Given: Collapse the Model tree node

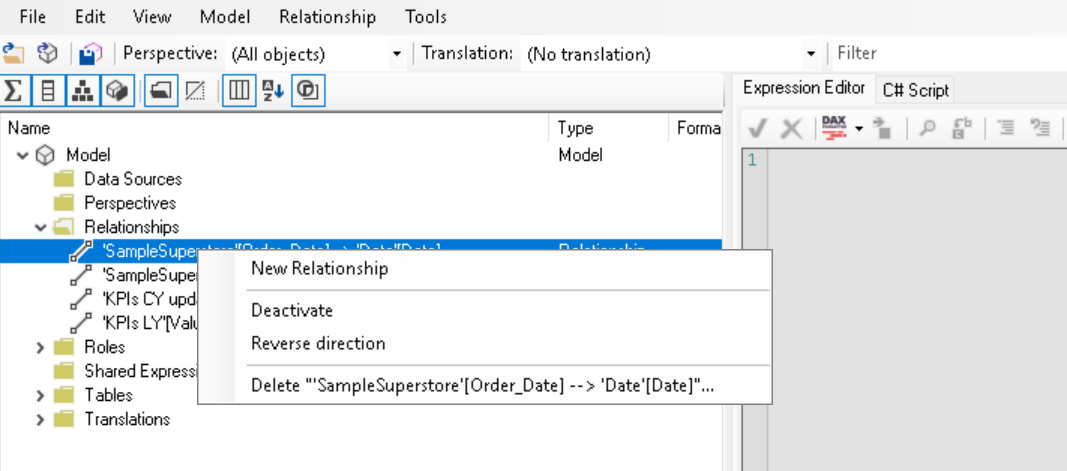Looking at the screenshot, I should [x=22, y=156].
